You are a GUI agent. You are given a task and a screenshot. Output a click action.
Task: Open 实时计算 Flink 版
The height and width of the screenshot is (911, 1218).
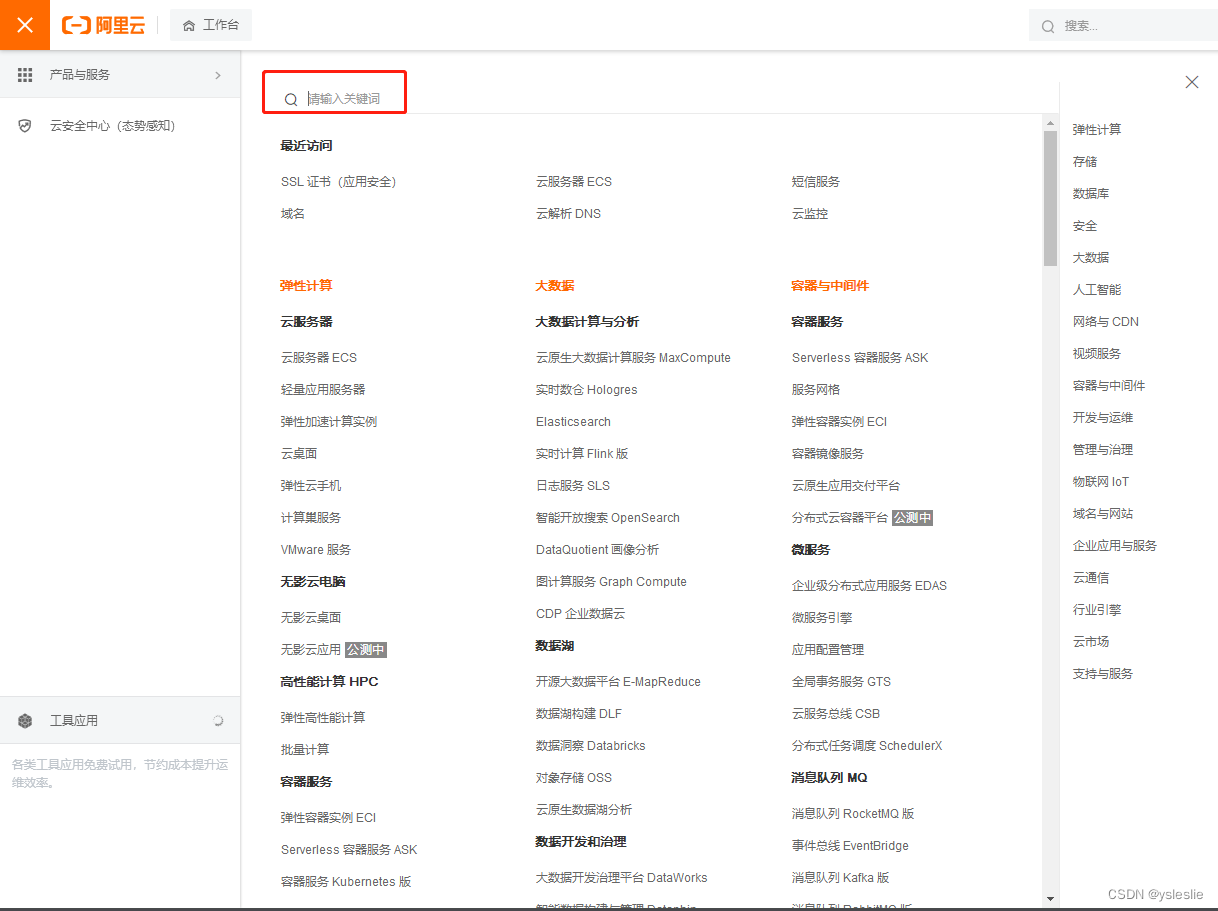tap(582, 454)
